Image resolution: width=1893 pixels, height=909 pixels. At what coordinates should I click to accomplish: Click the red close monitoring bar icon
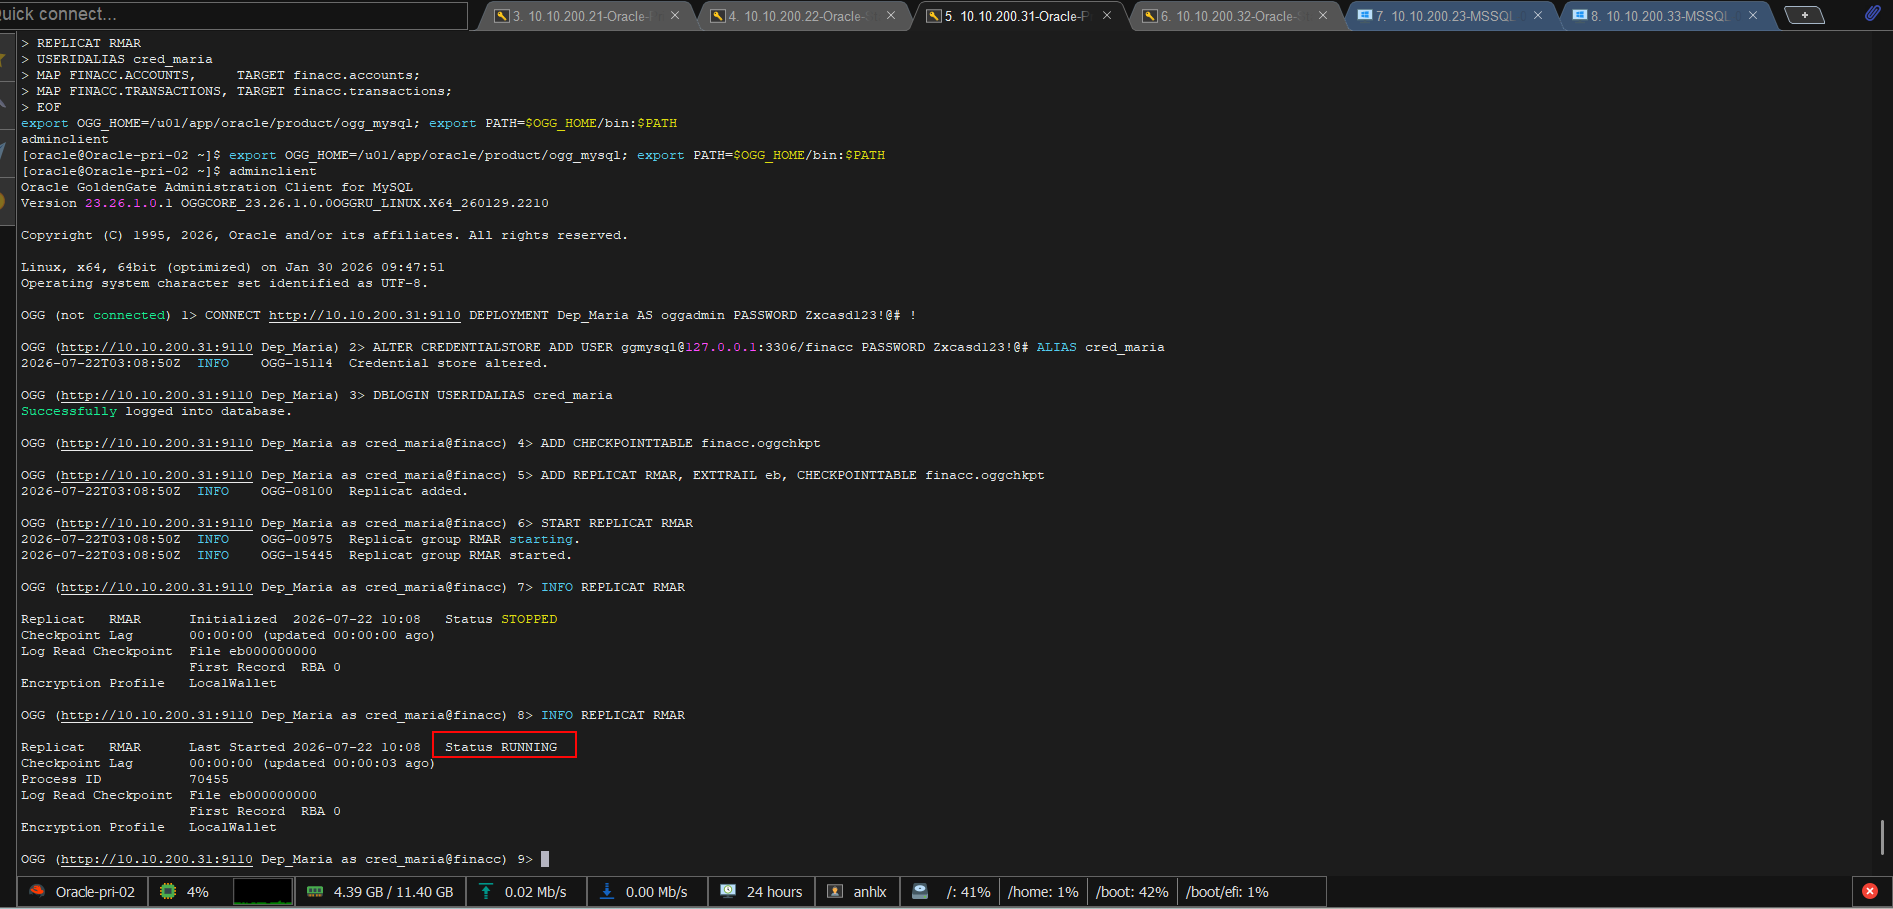1870,891
